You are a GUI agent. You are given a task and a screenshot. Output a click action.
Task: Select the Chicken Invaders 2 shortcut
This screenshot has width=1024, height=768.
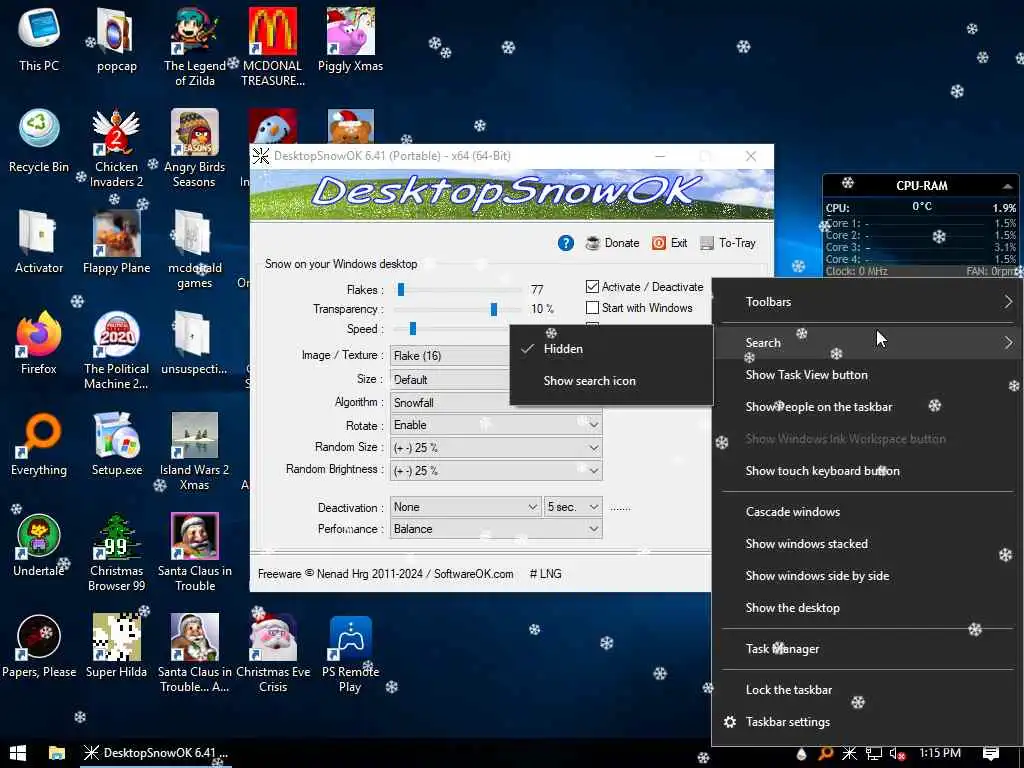point(116,149)
